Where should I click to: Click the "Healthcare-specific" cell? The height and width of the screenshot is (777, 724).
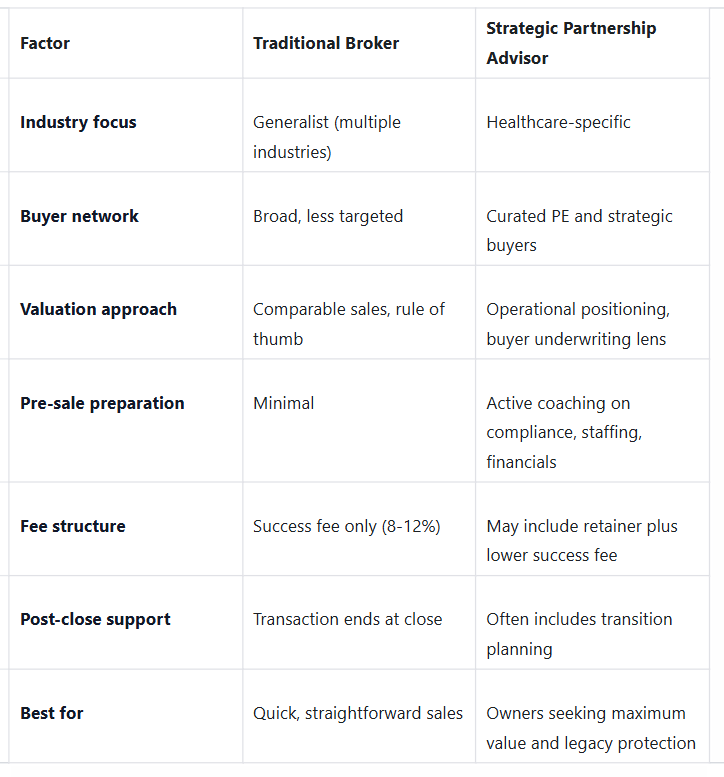pos(558,122)
